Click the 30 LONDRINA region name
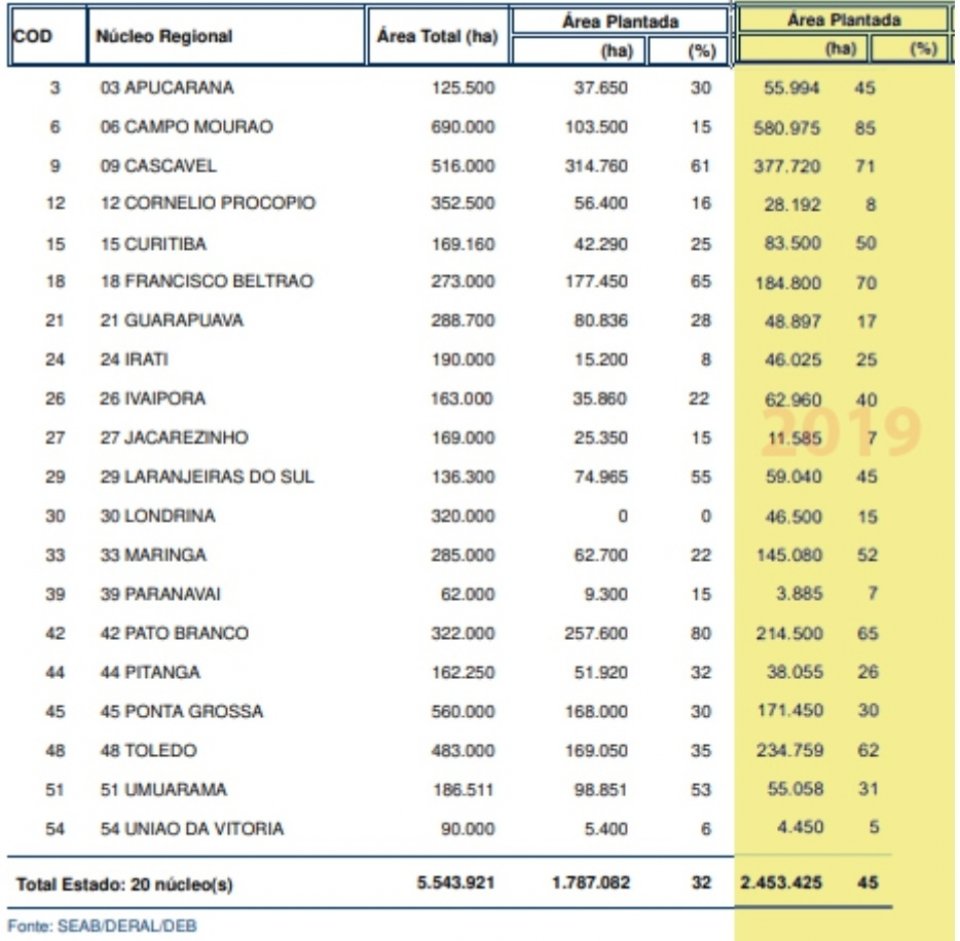960x941 pixels. [x=157, y=516]
